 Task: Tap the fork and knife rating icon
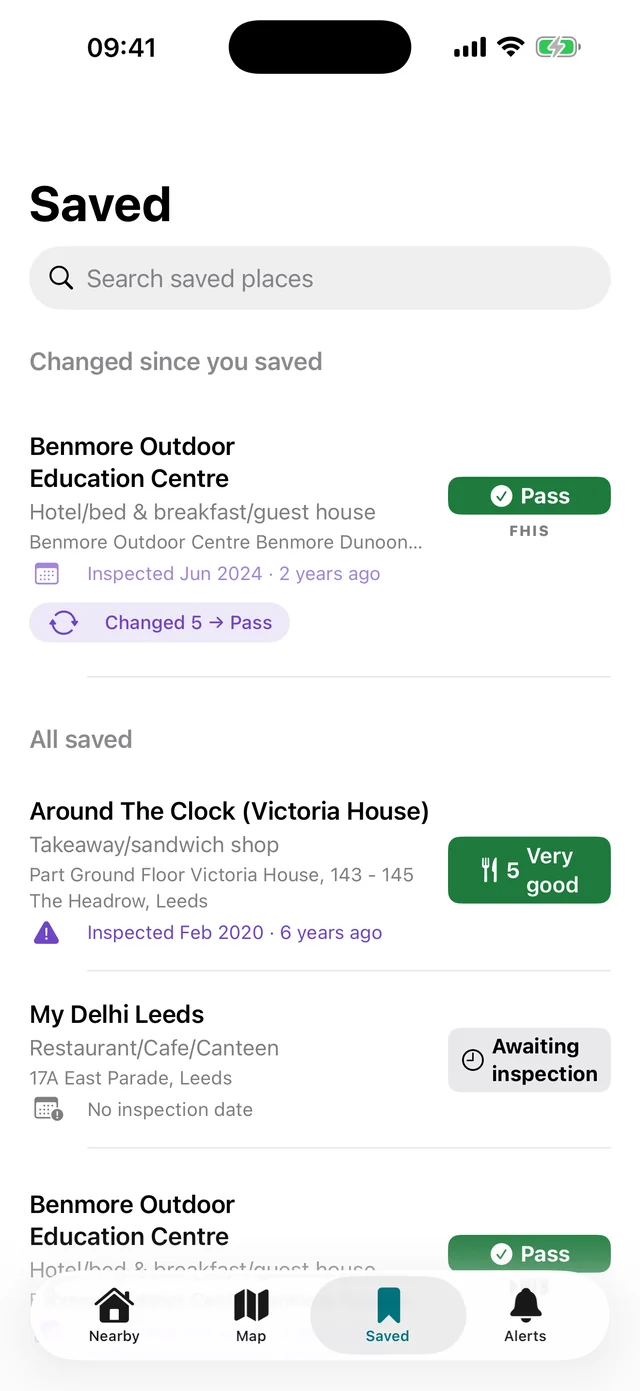pyautogui.click(x=489, y=870)
